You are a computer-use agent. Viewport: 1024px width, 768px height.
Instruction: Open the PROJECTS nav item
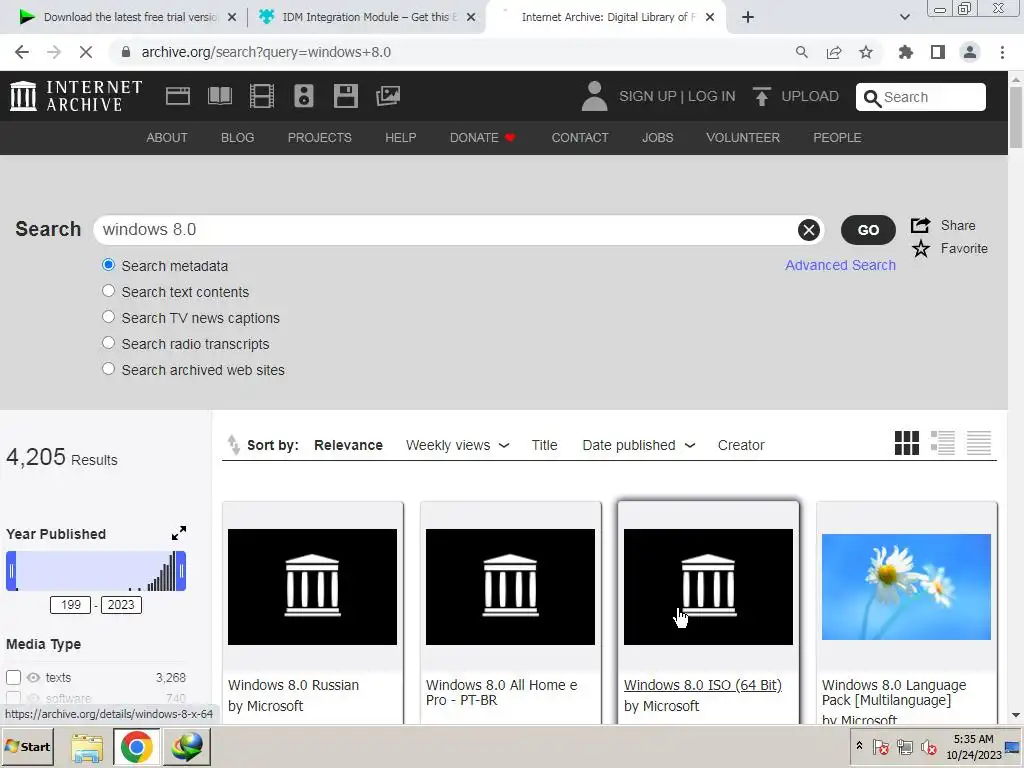[319, 138]
